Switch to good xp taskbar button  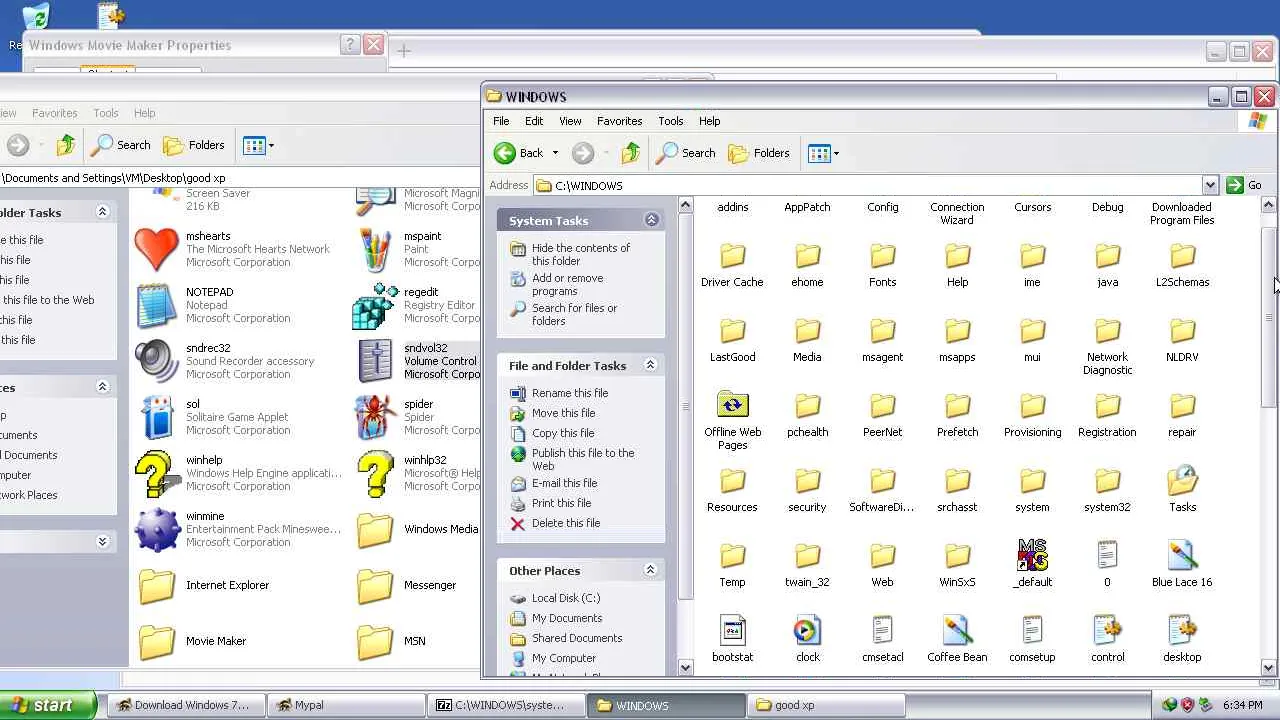[826, 705]
